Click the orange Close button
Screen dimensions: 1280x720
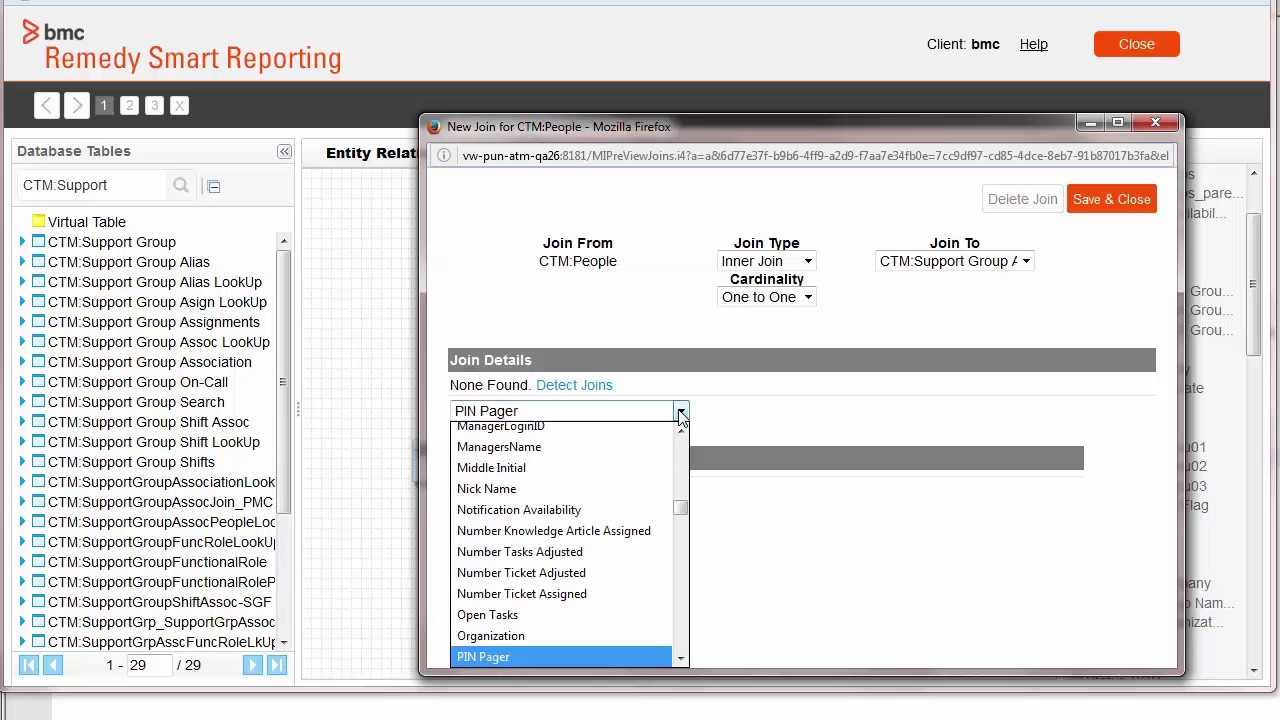coord(1137,44)
